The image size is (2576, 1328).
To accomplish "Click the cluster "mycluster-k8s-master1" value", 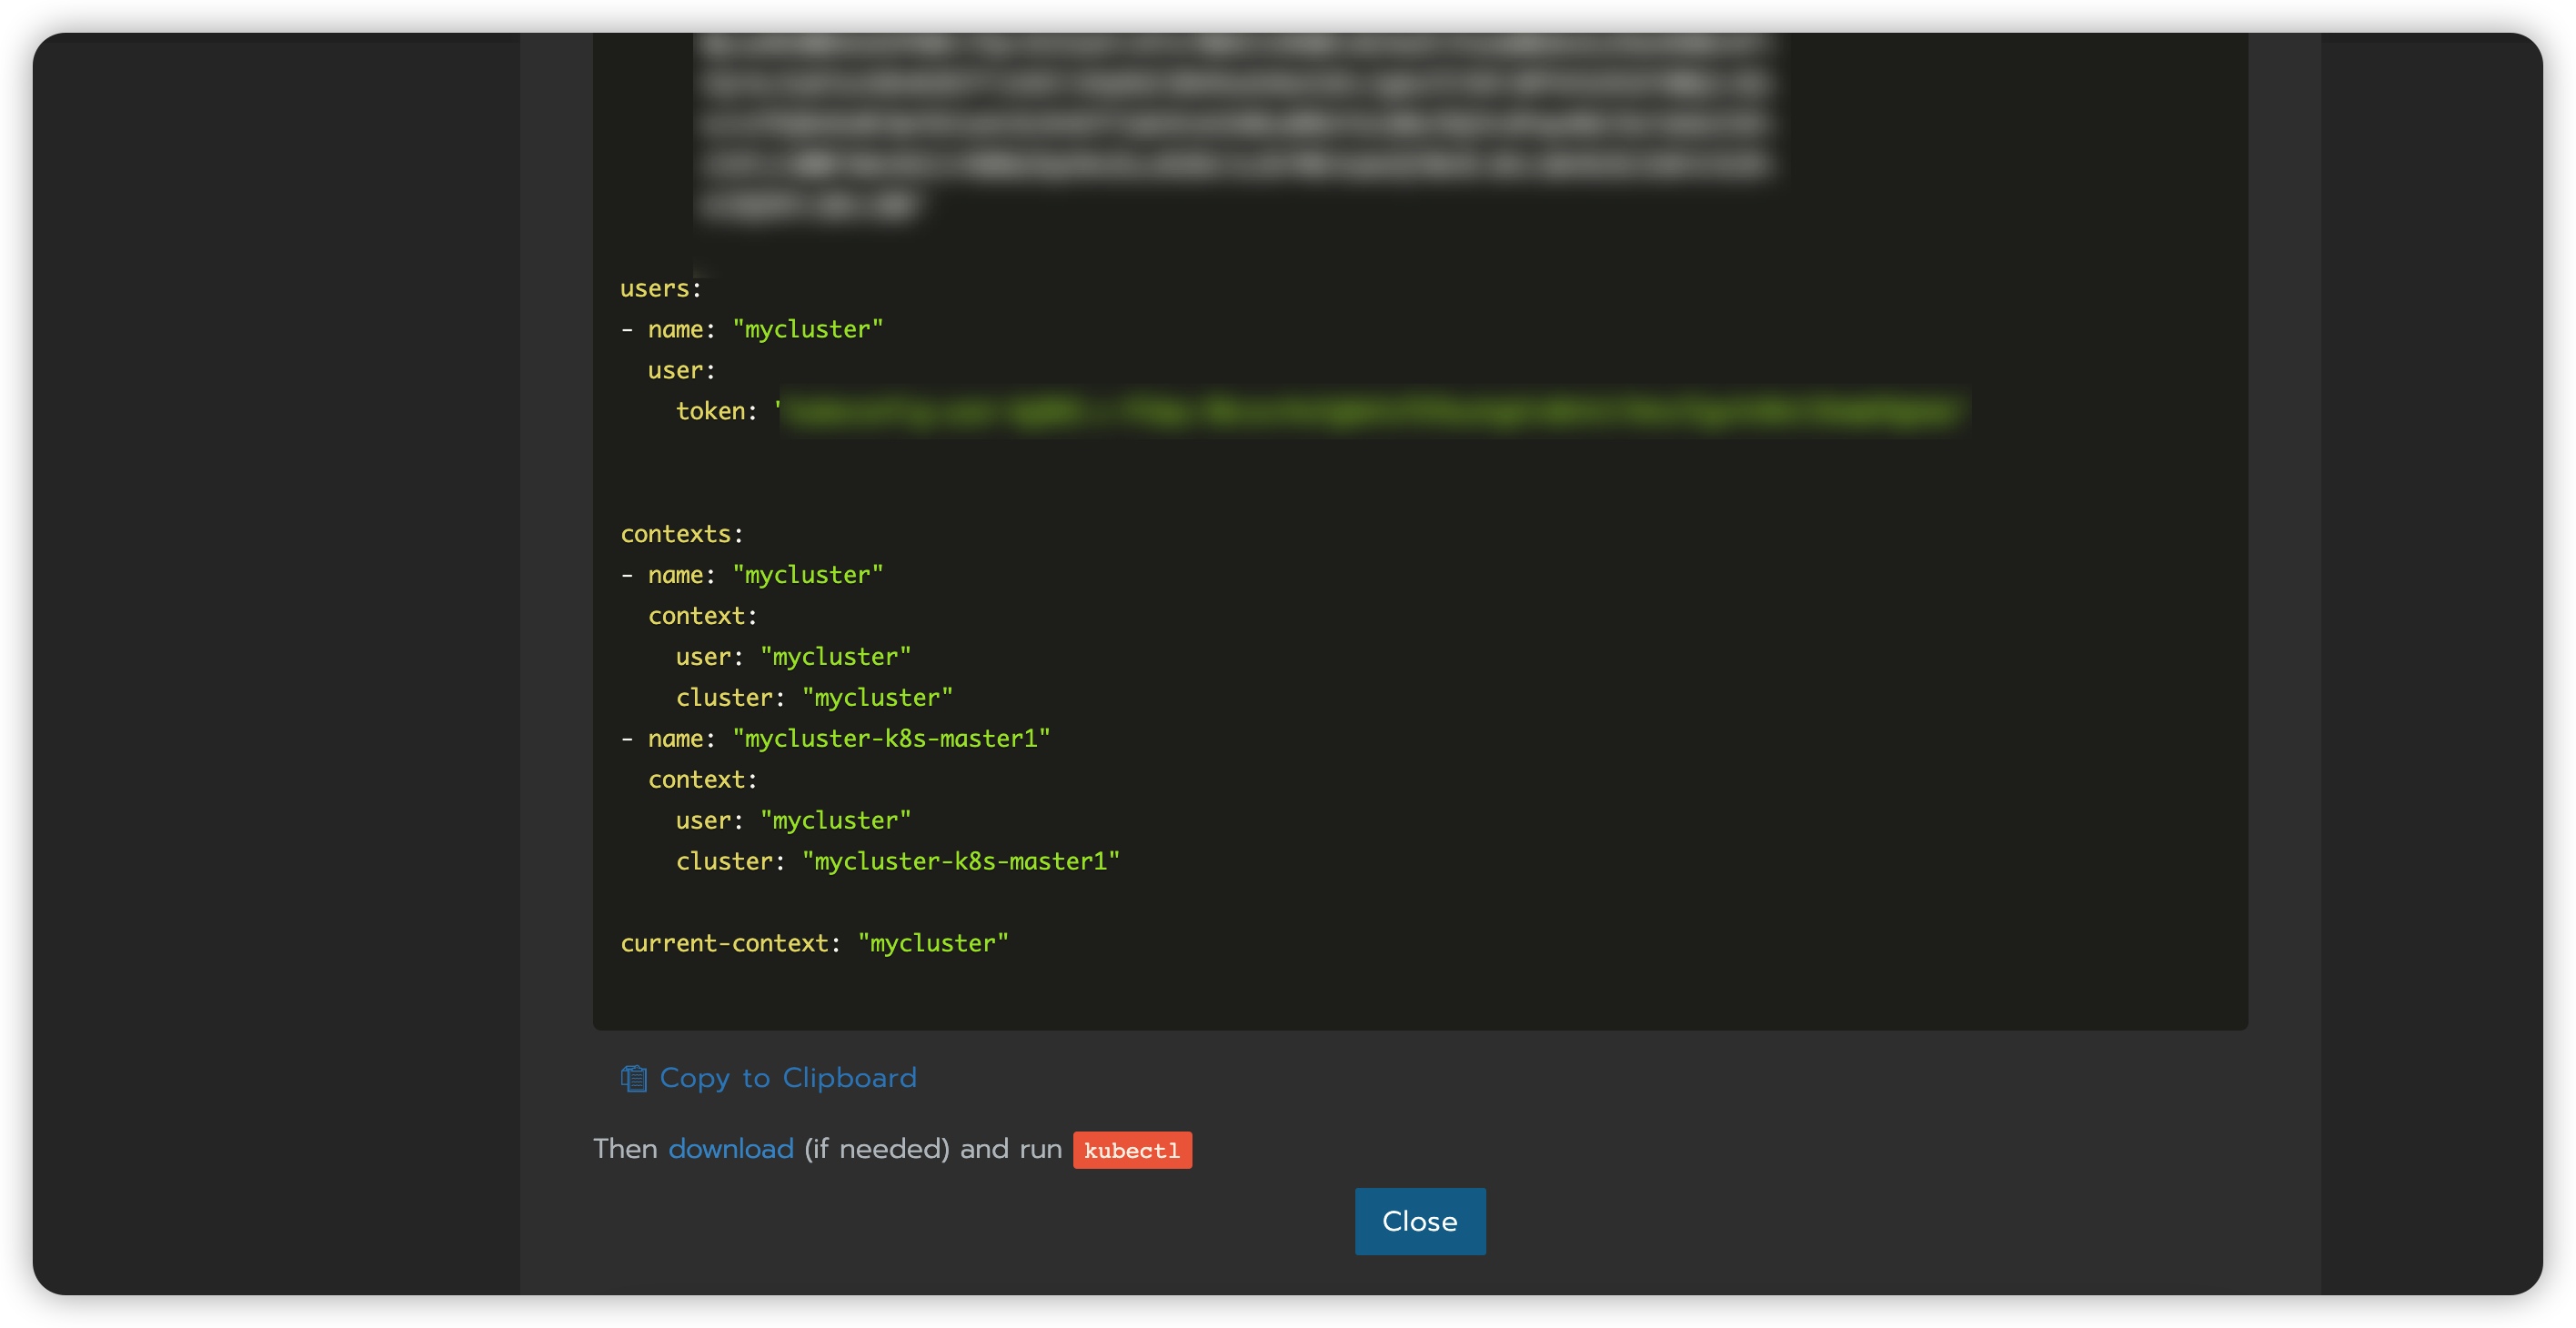I will pos(960,861).
